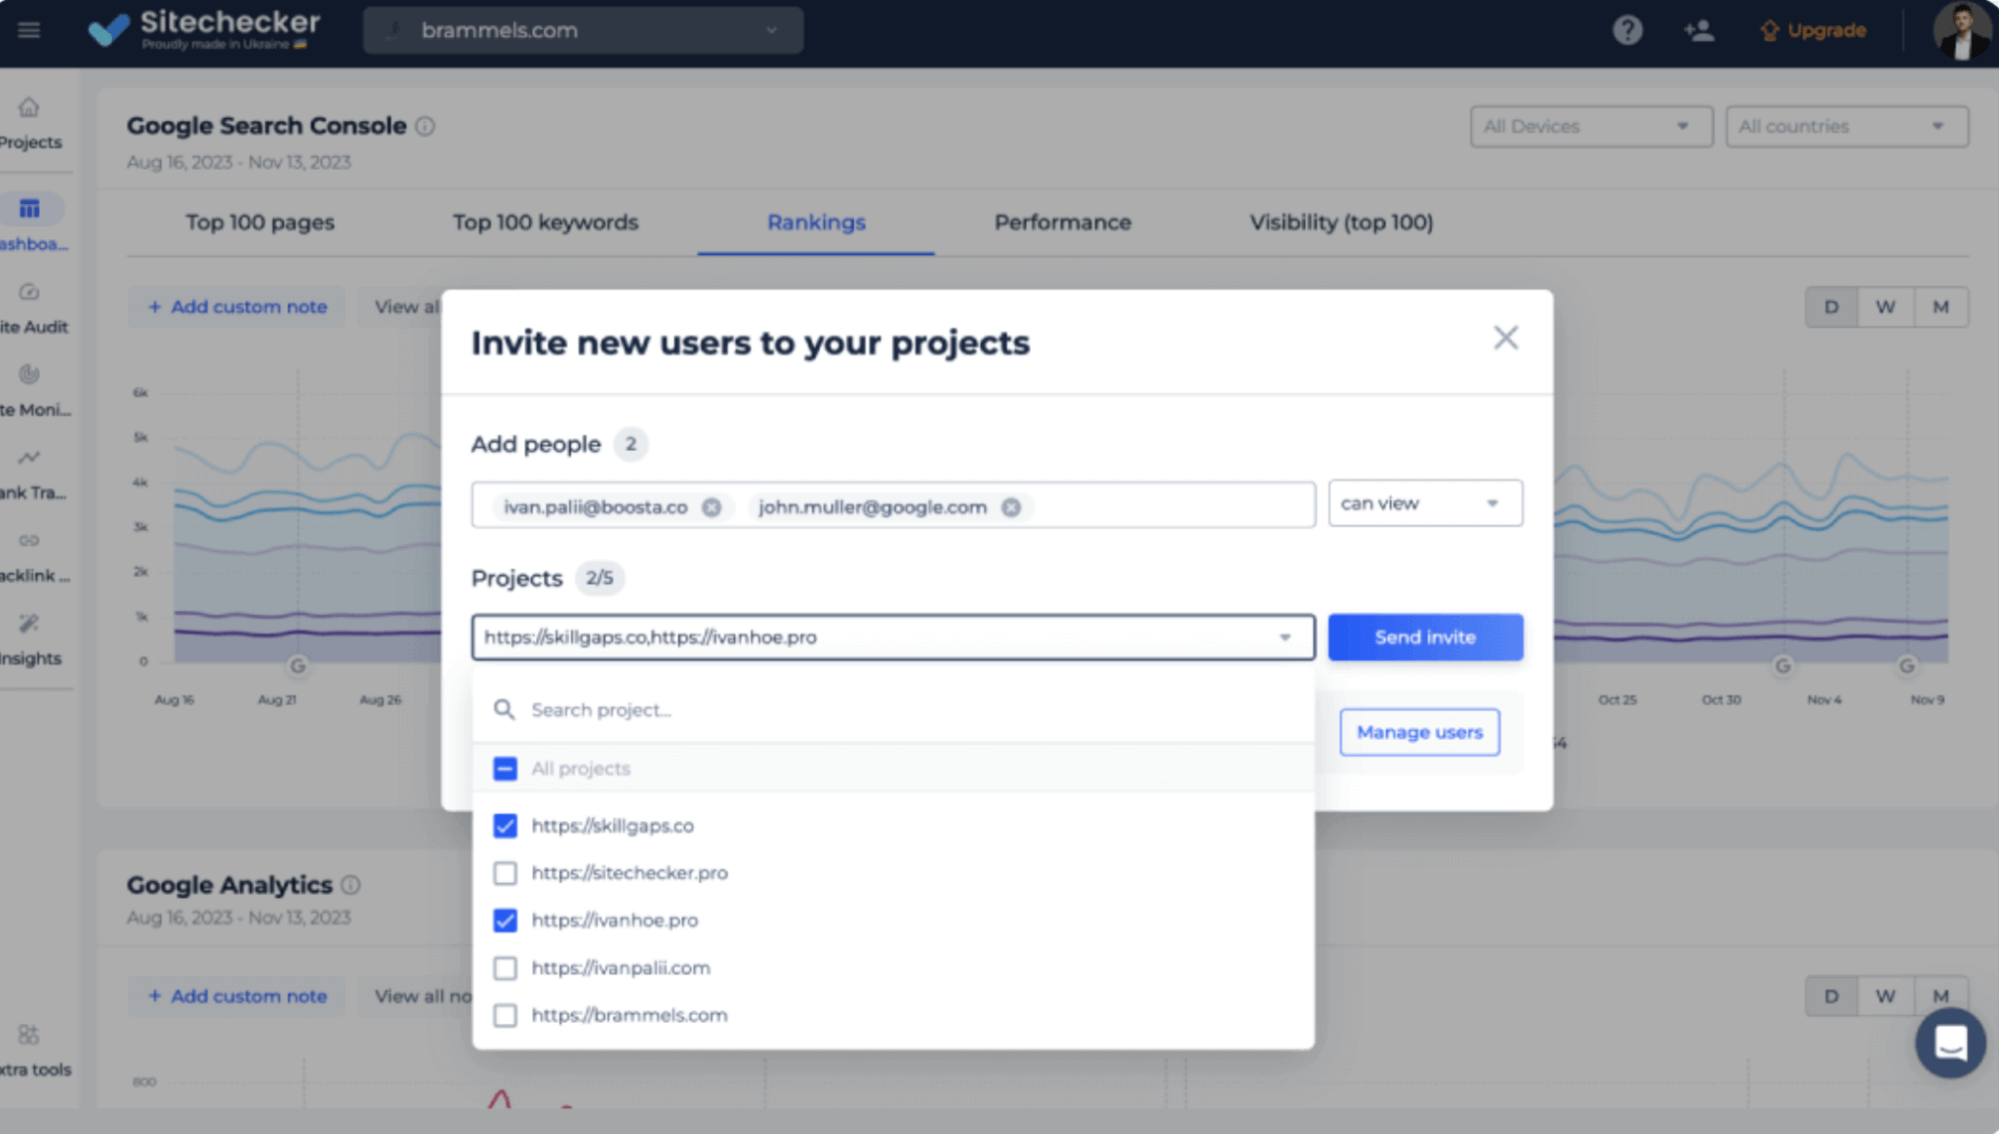Click Google Search Console info icon

click(425, 126)
